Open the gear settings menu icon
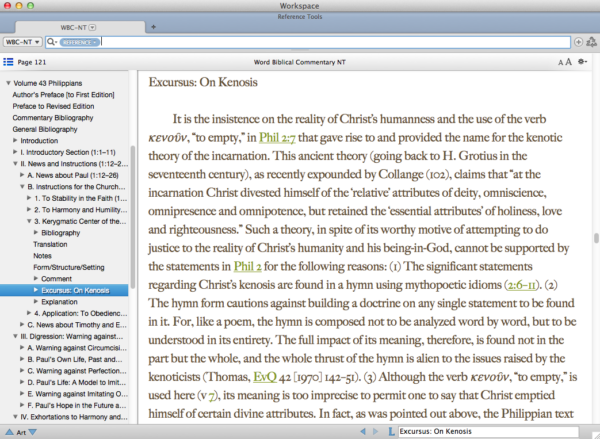Image resolution: width=600 pixels, height=439 pixels. (x=582, y=62)
